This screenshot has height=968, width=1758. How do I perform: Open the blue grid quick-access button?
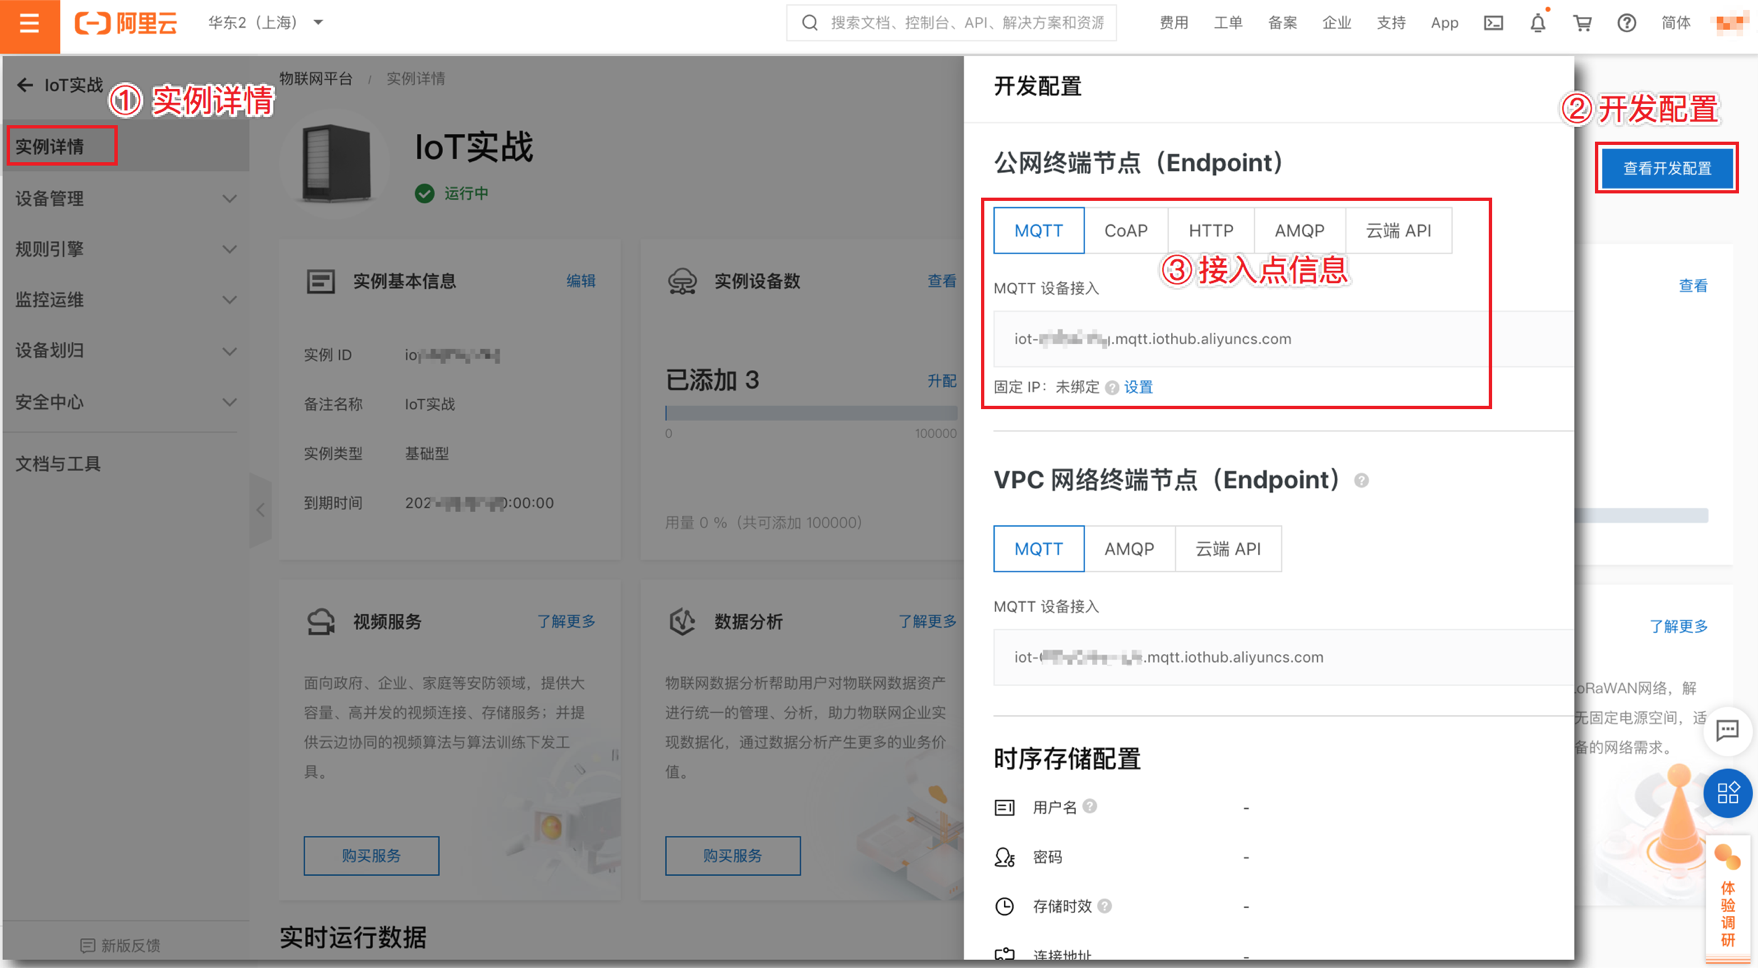coord(1728,794)
